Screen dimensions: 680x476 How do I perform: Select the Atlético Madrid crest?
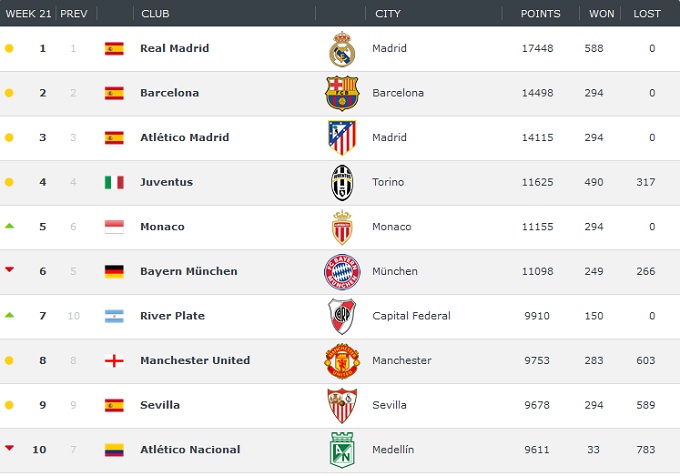point(342,138)
